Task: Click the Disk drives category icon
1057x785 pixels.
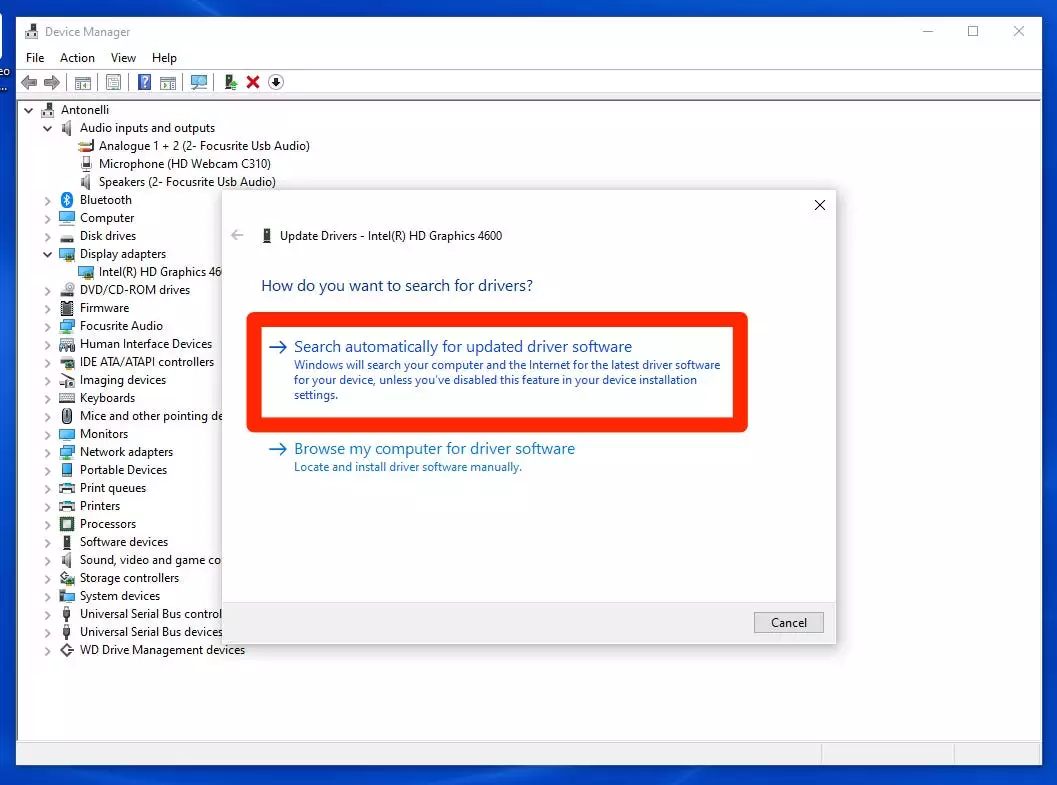Action: click(67, 237)
